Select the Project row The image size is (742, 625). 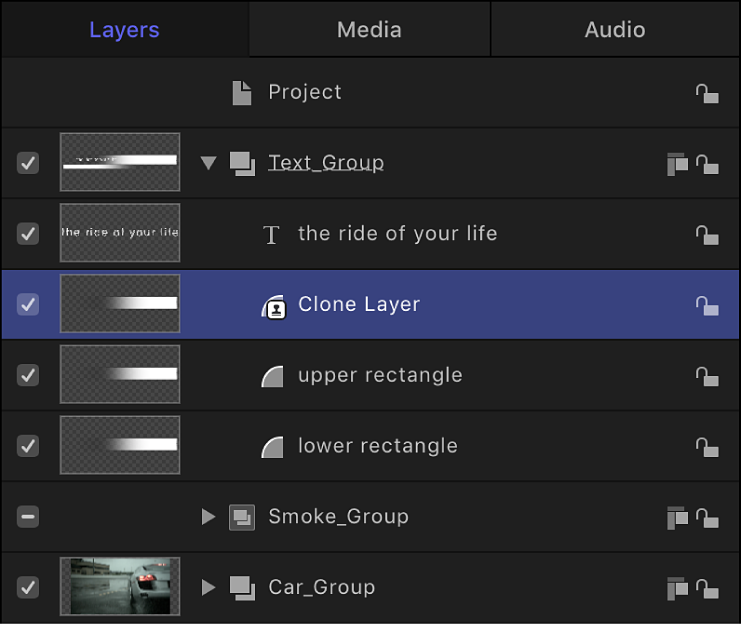click(305, 92)
